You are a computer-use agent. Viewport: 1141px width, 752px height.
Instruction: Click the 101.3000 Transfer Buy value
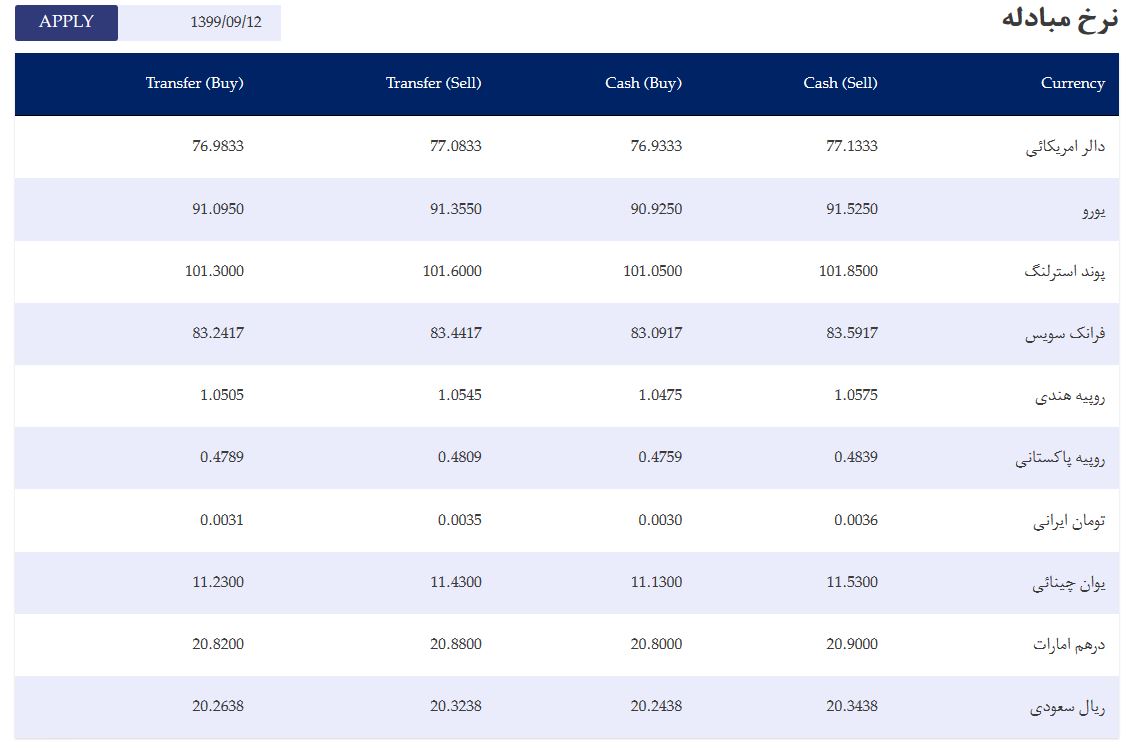click(x=214, y=272)
